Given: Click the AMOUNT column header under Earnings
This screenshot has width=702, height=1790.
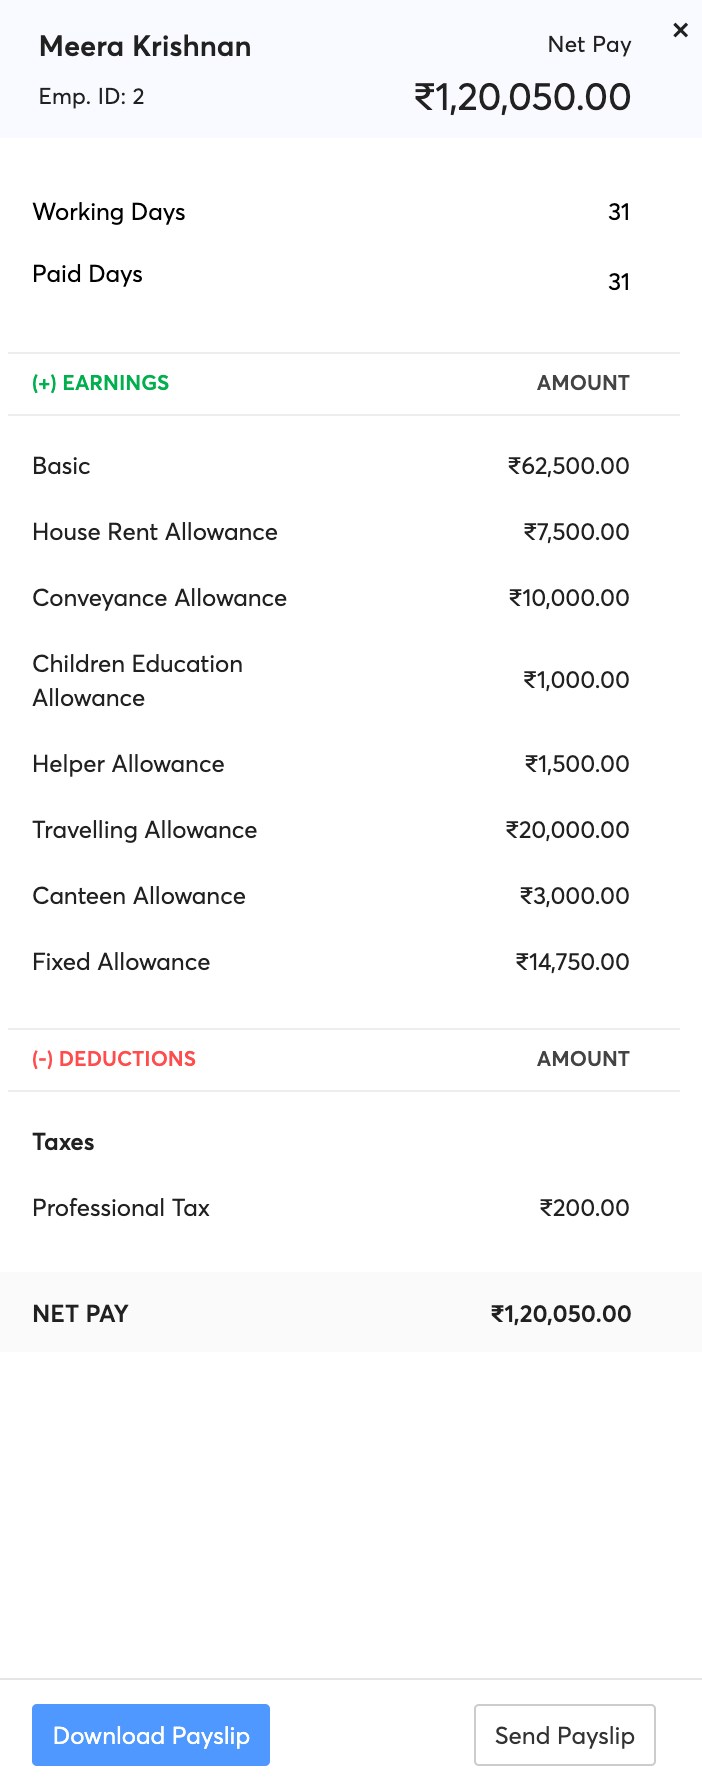Looking at the screenshot, I should point(583,383).
